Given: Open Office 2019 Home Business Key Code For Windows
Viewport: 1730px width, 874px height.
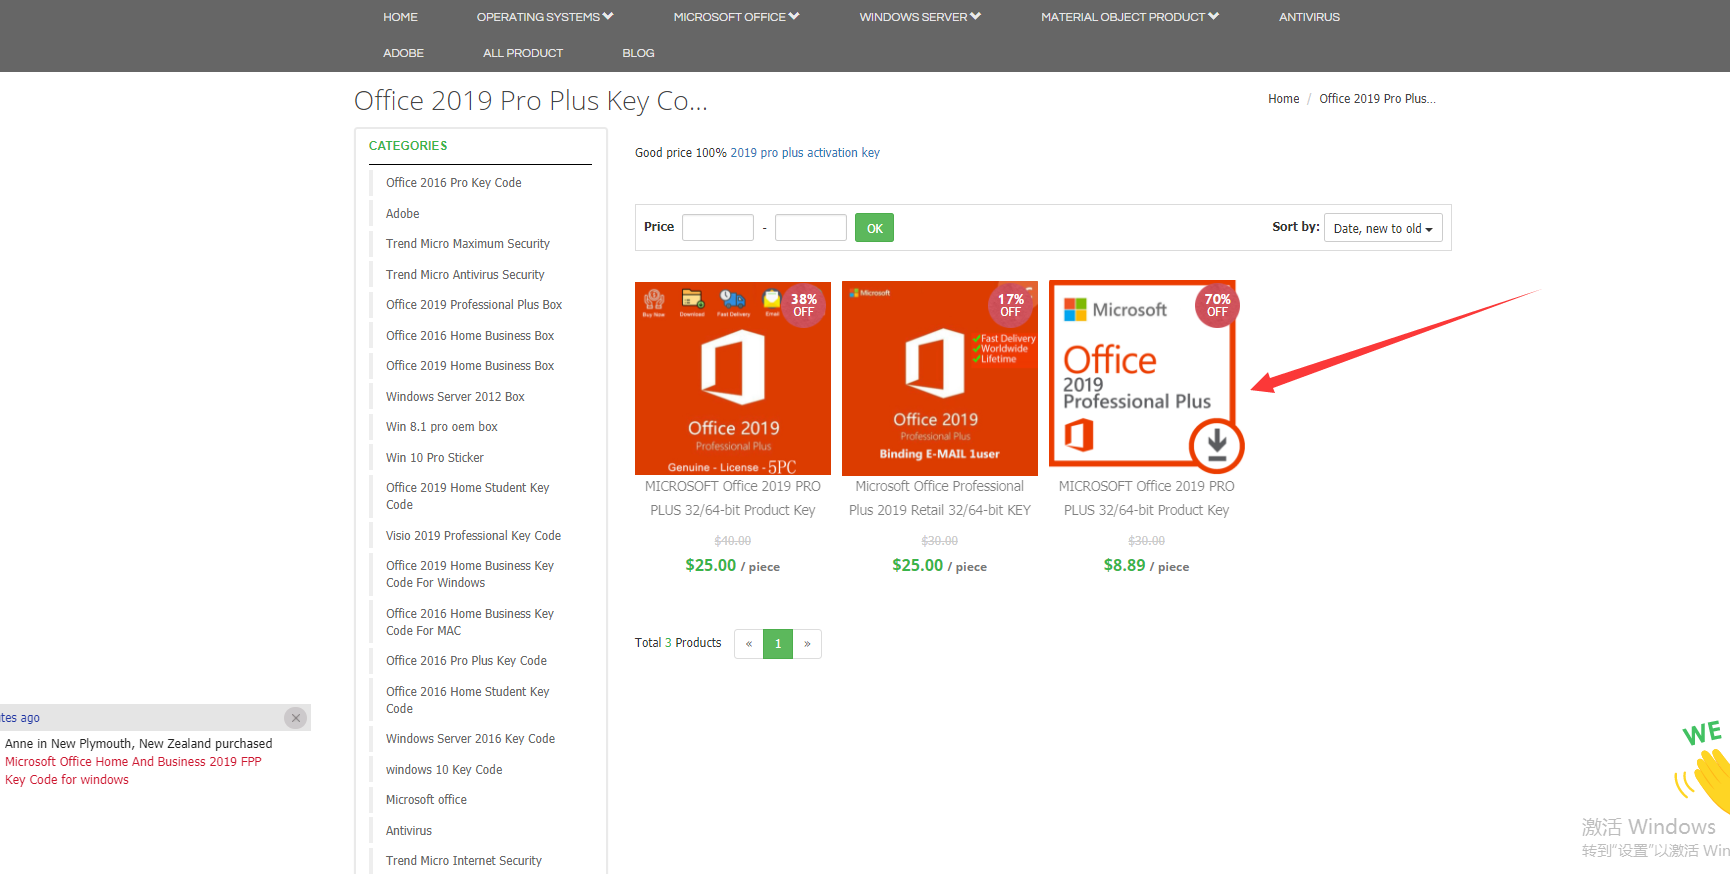Looking at the screenshot, I should pos(470,574).
